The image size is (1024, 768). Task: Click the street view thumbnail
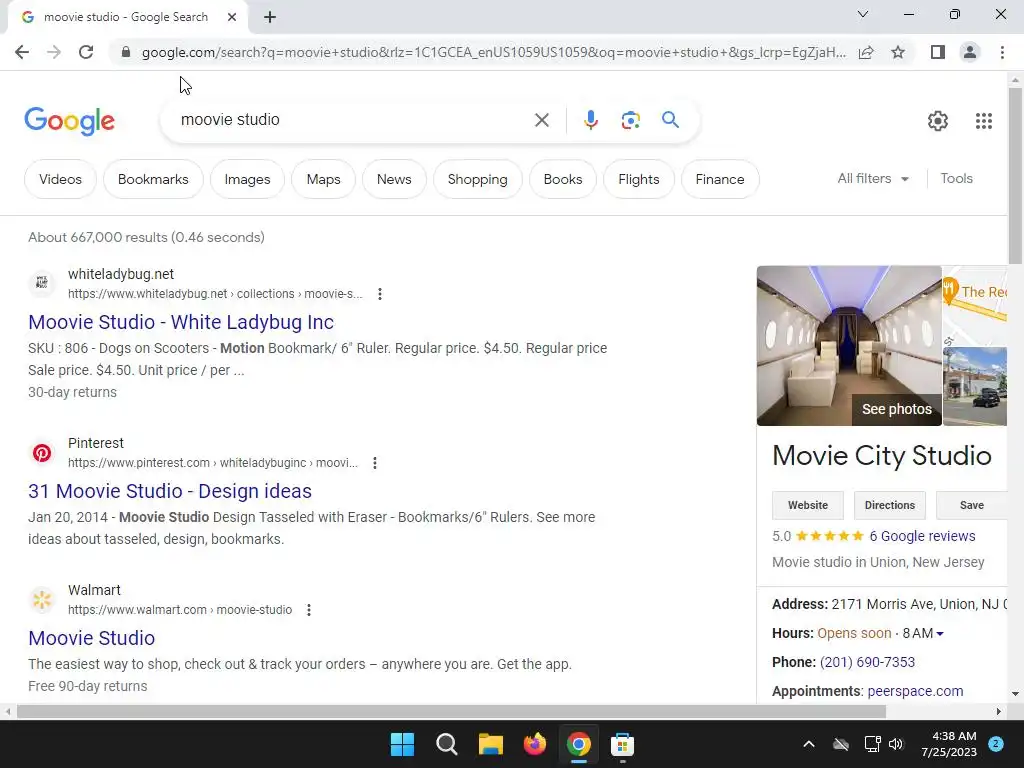[975, 387]
